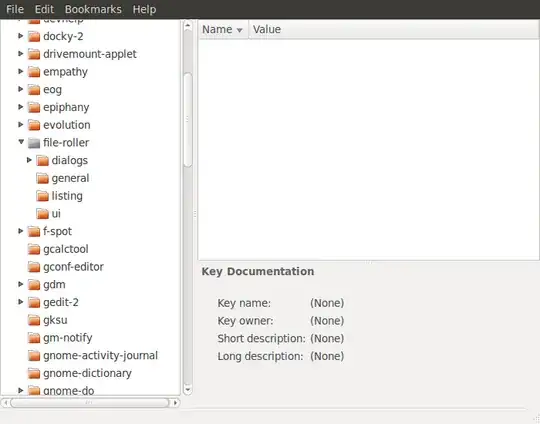This screenshot has height=424, width=540.
Task: Click the vertical scrollbar thumb in tree
Action: coord(188,120)
